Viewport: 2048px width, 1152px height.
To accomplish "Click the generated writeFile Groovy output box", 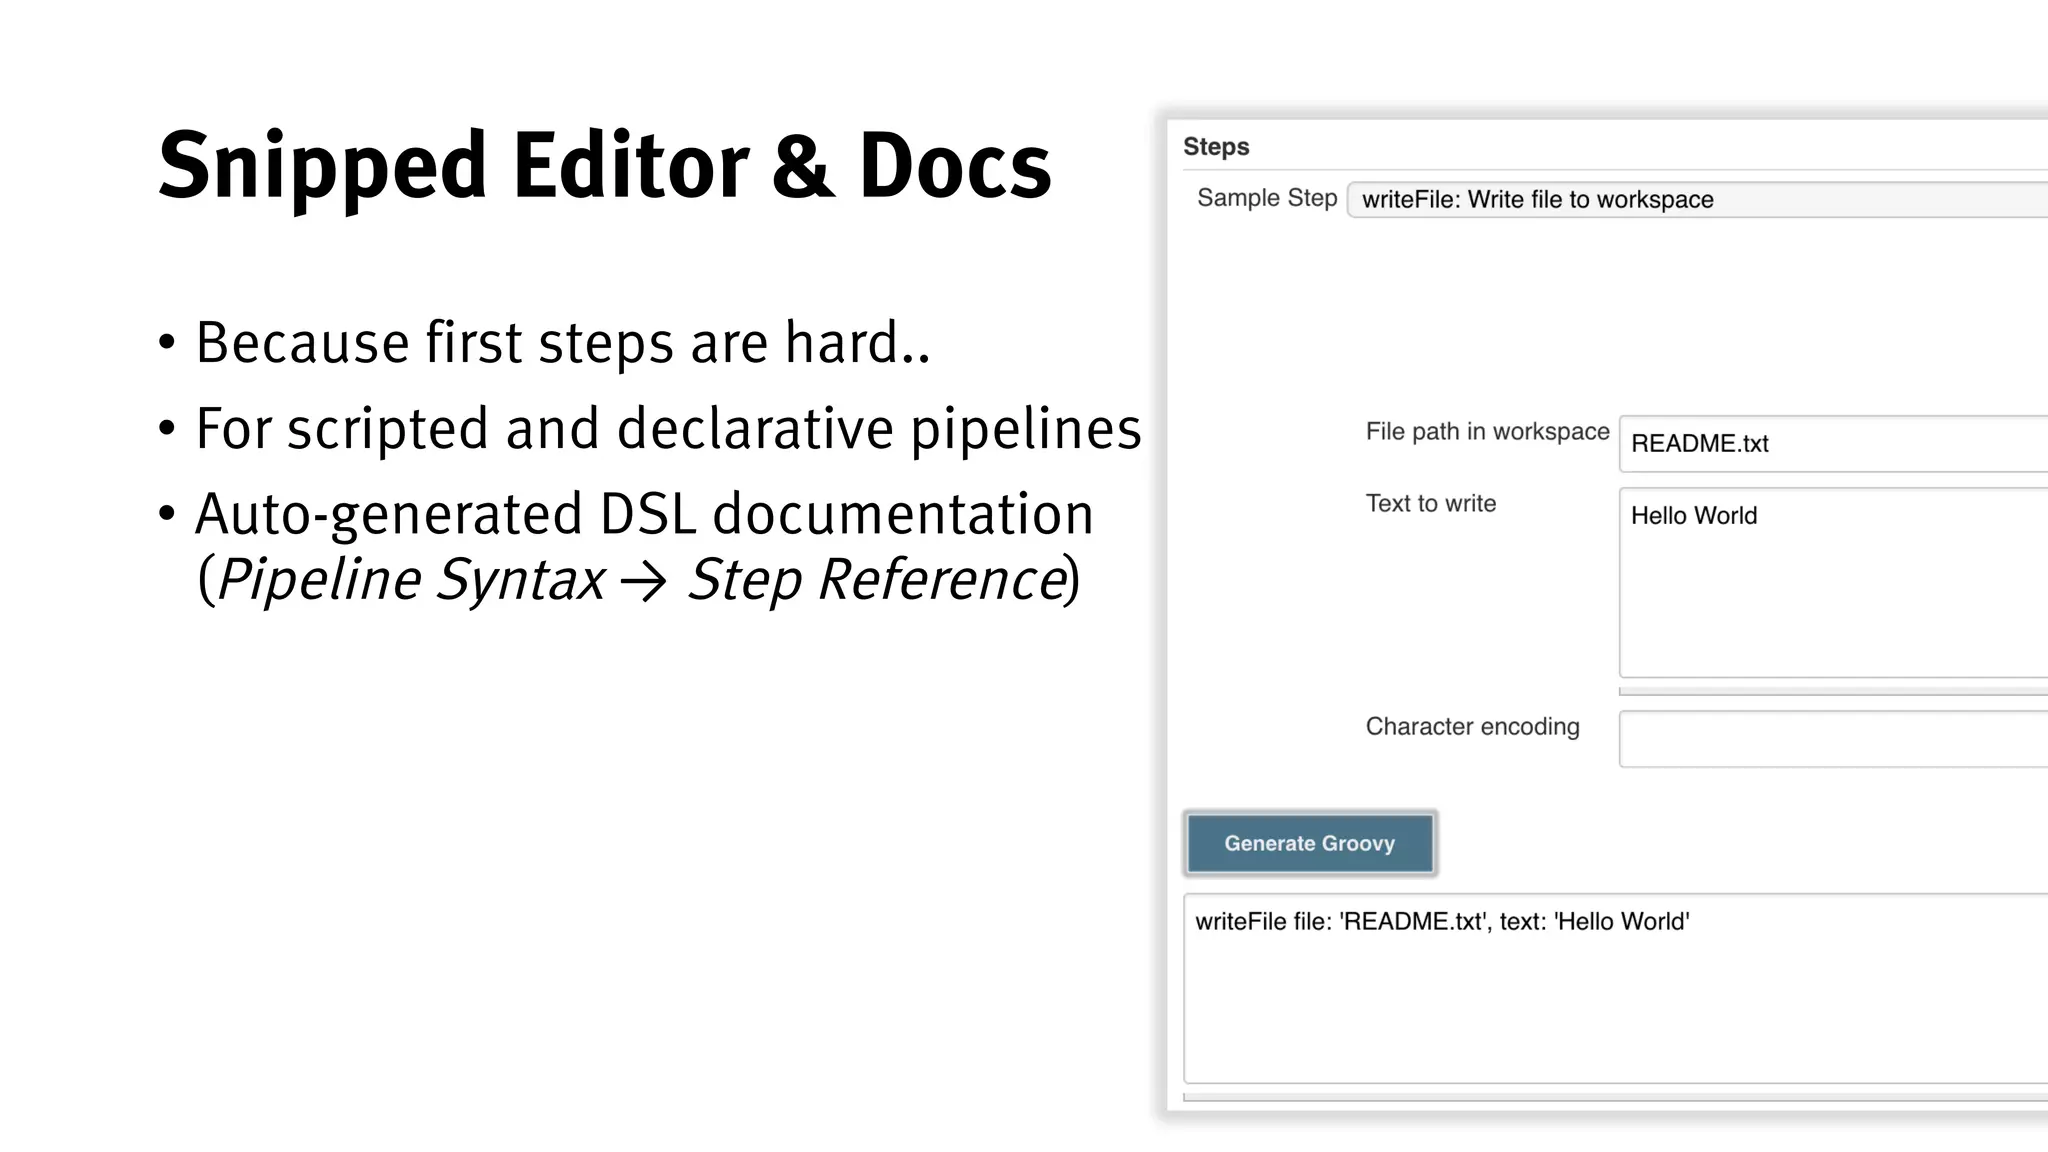I will click(1616, 989).
